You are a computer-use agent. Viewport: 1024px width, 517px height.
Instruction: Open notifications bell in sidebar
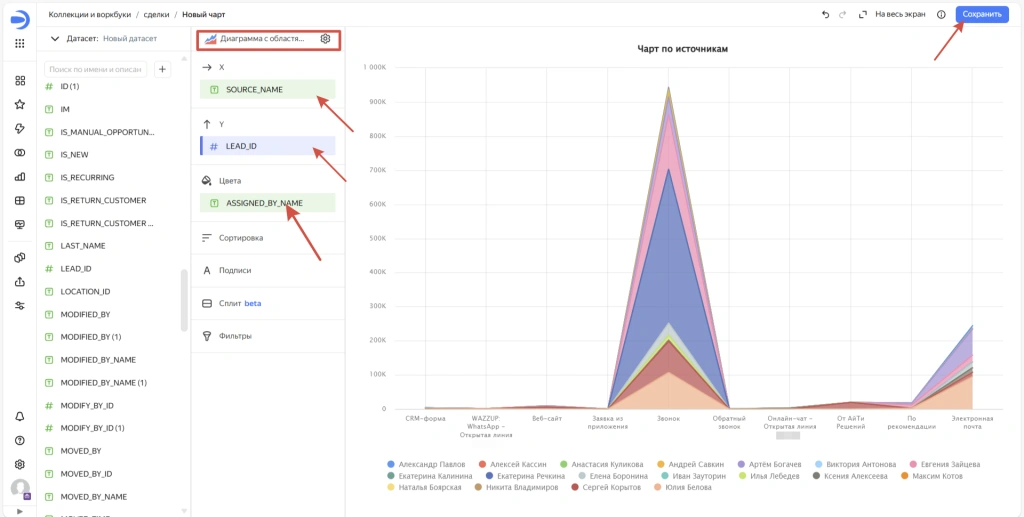click(20, 416)
